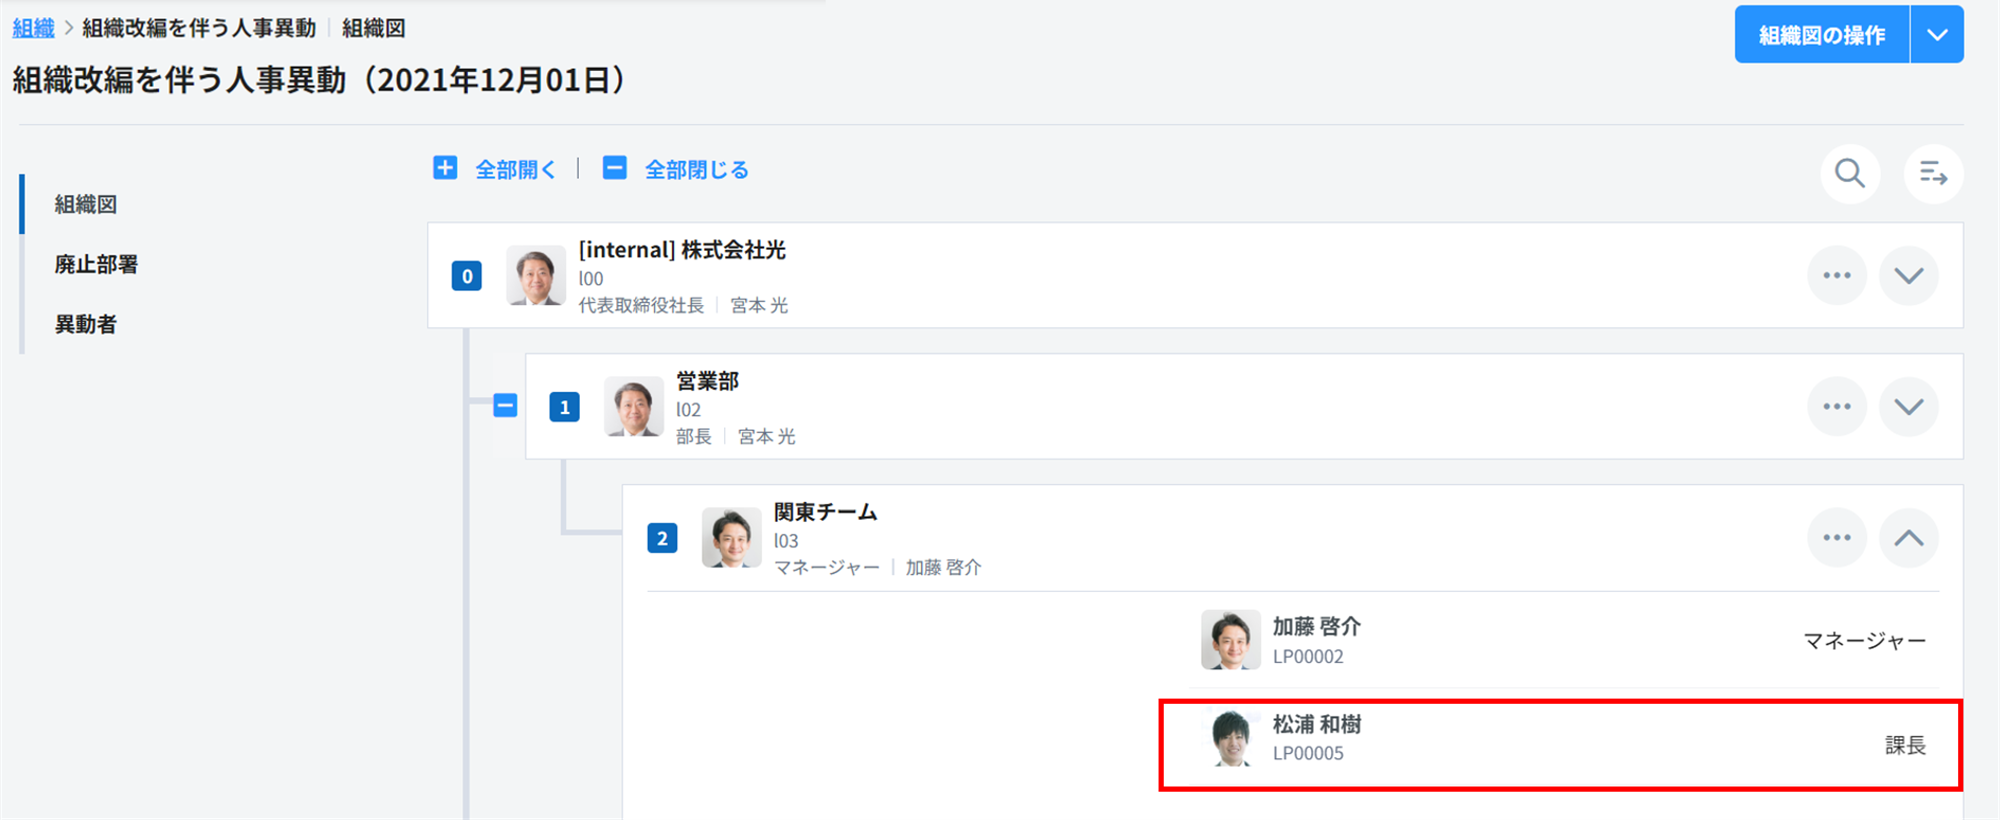Expand the 株式会社光 member list chevron
Screen dimensions: 2000x820
(1908, 276)
